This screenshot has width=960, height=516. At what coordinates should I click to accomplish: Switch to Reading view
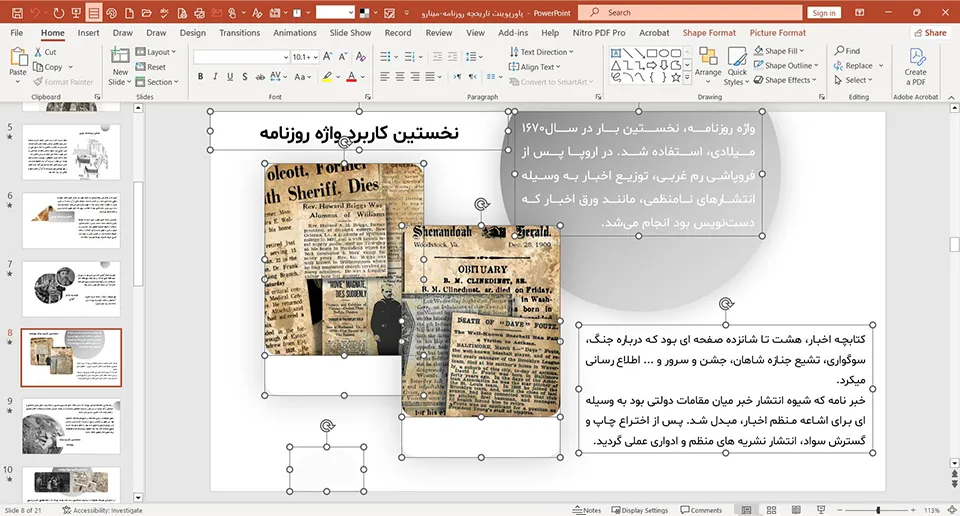click(796, 510)
